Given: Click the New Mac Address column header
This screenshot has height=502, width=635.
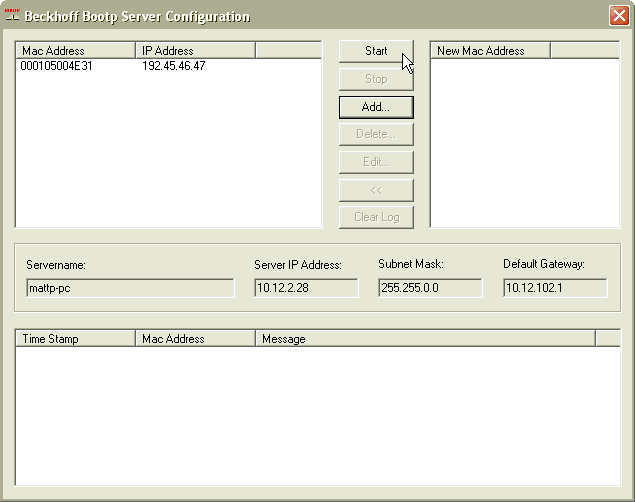Looking at the screenshot, I should click(490, 51).
